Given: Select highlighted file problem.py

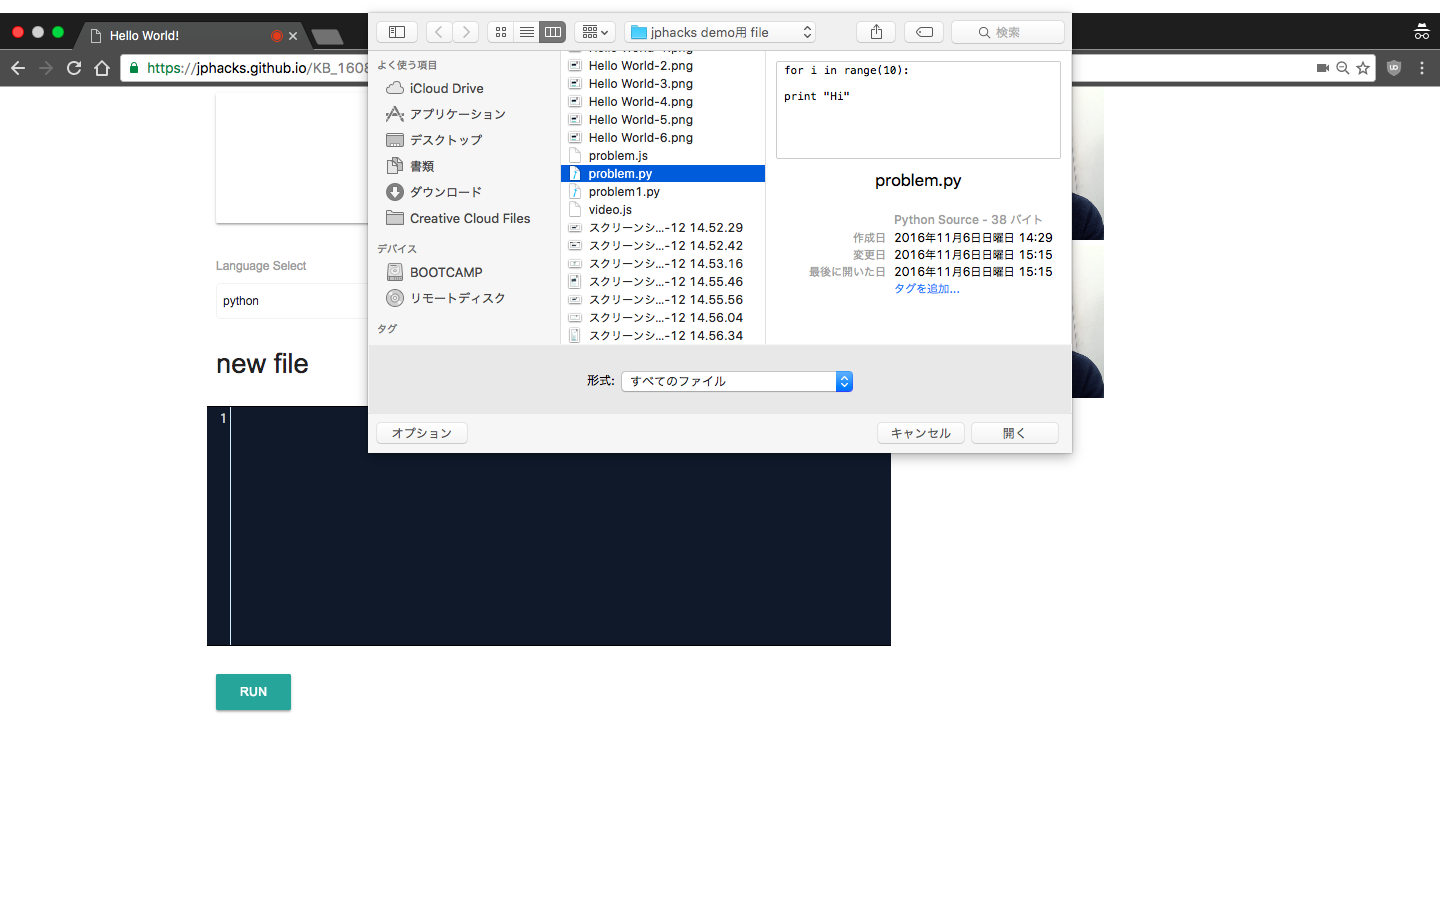Looking at the screenshot, I should 663,174.
